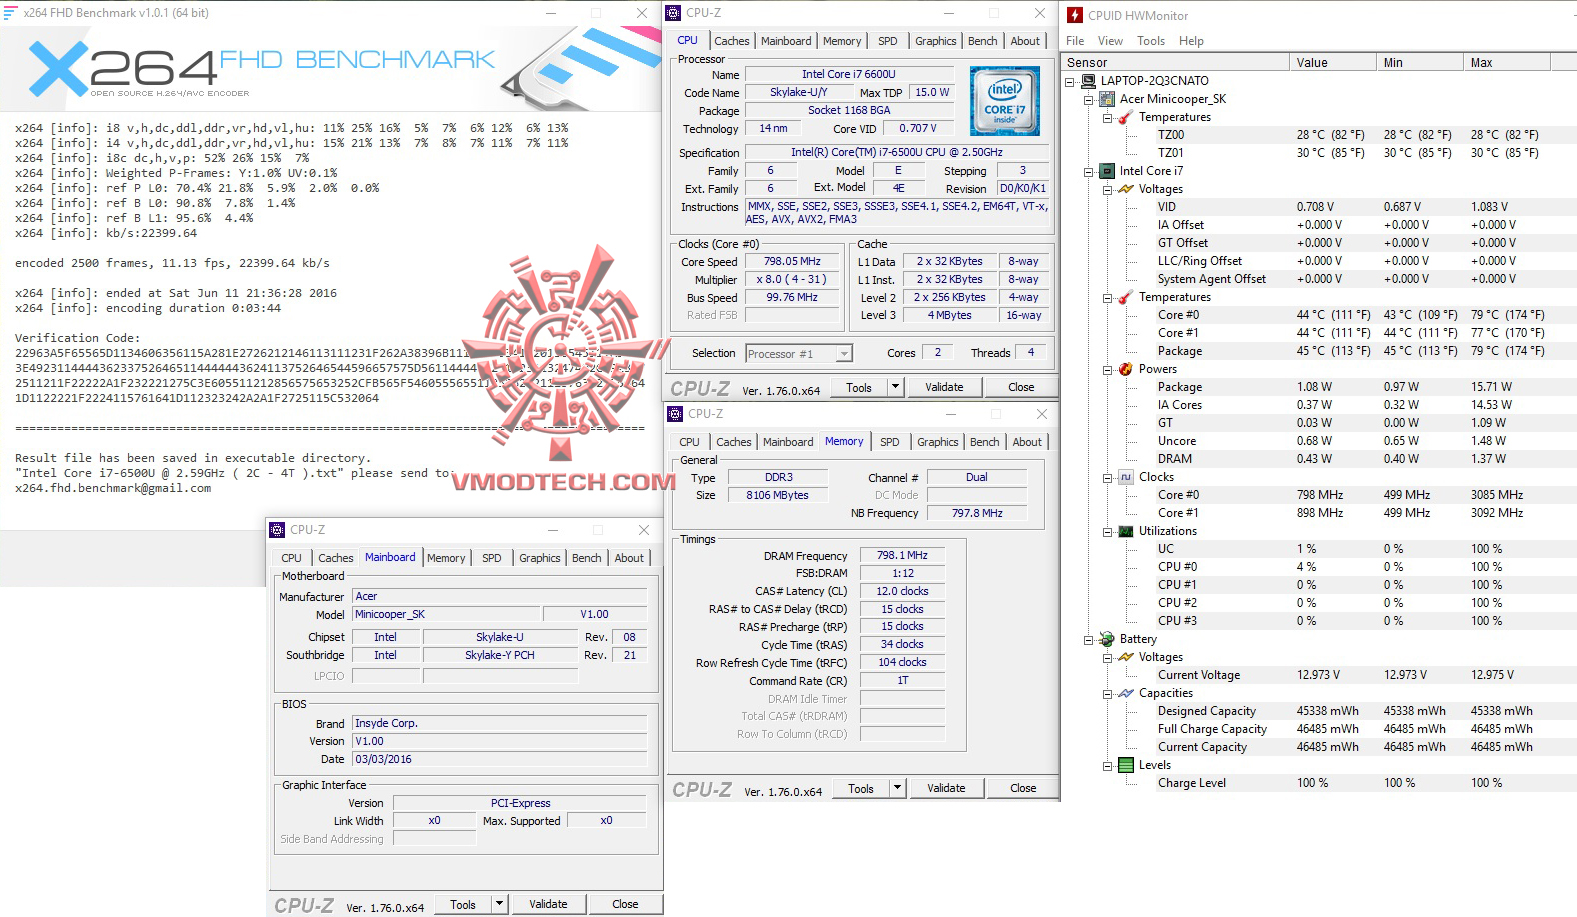Open the File menu in HWMonitor
Image resolution: width=1577 pixels, height=917 pixels.
[x=1075, y=41]
